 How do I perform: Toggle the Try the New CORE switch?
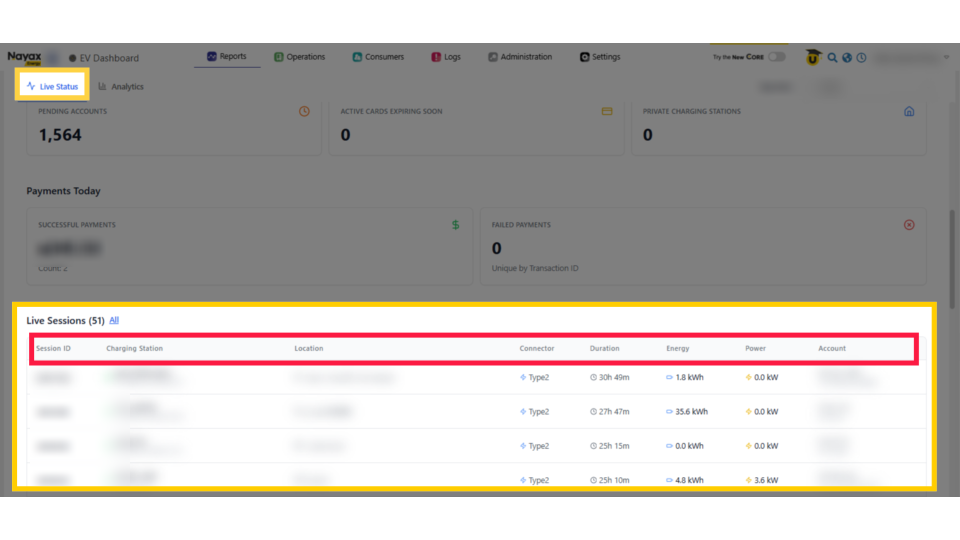(x=776, y=57)
